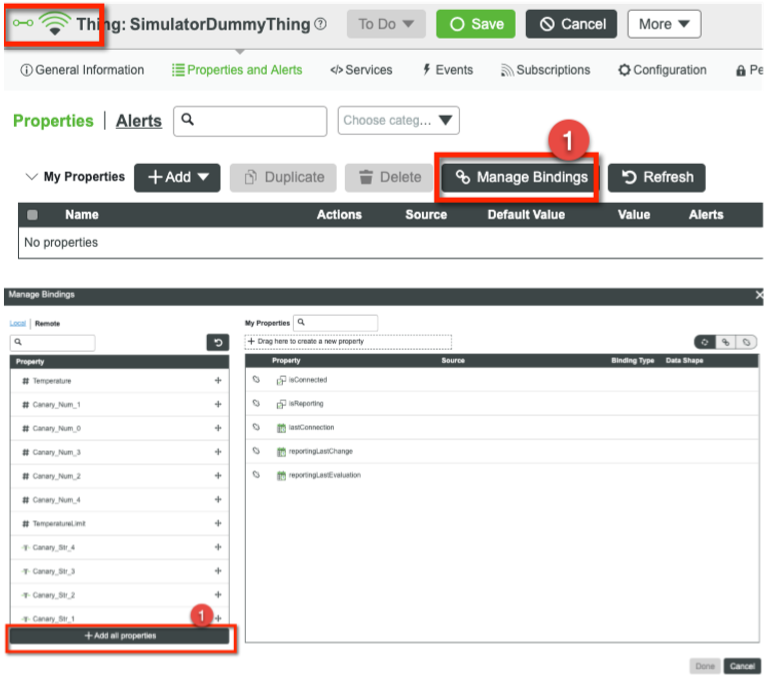
Task: Click the unbound icon for reportingLastChange
Action: click(x=256, y=451)
